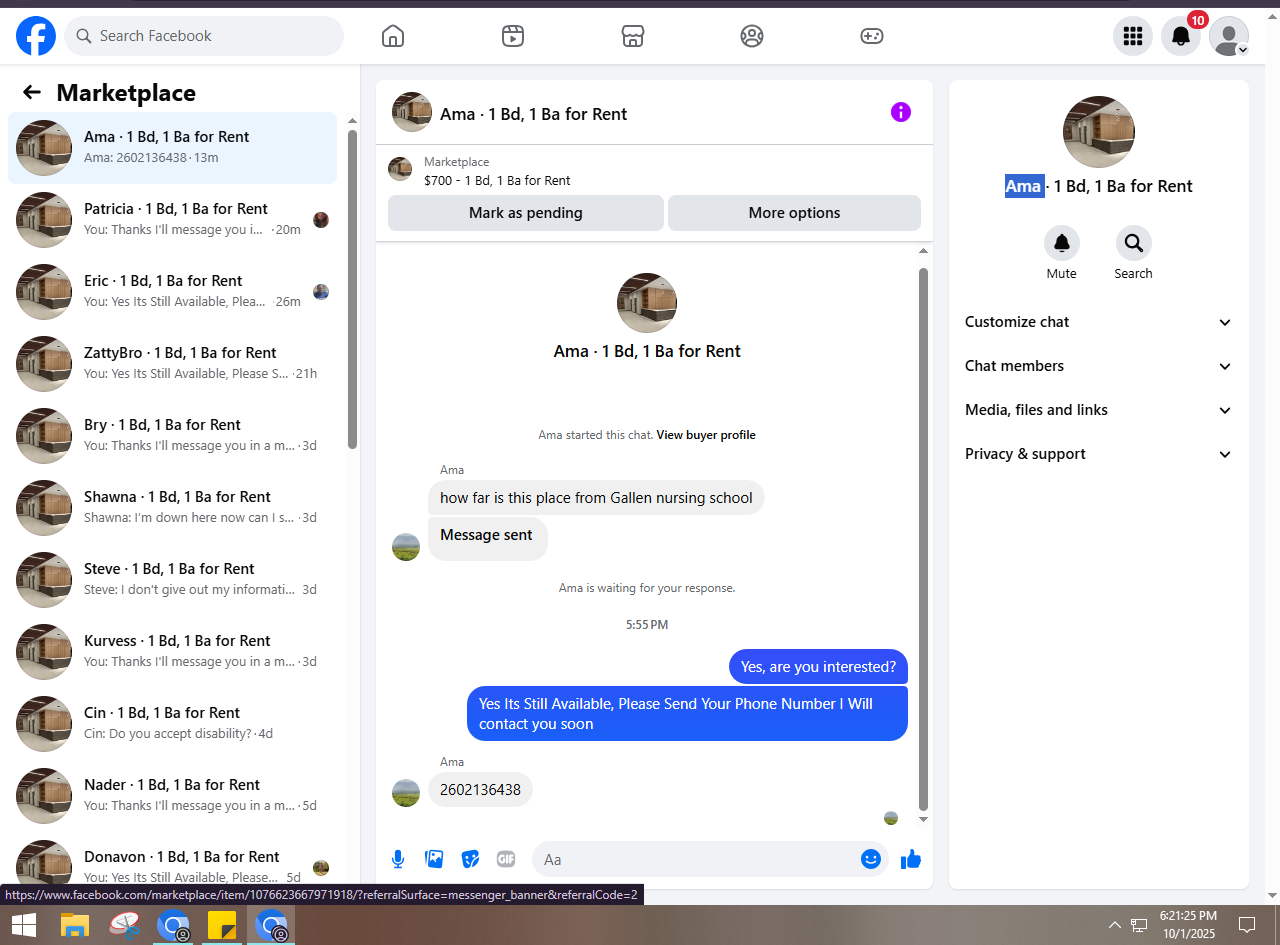
Task: Click the back arrow beside Marketplace
Action: [x=32, y=93]
